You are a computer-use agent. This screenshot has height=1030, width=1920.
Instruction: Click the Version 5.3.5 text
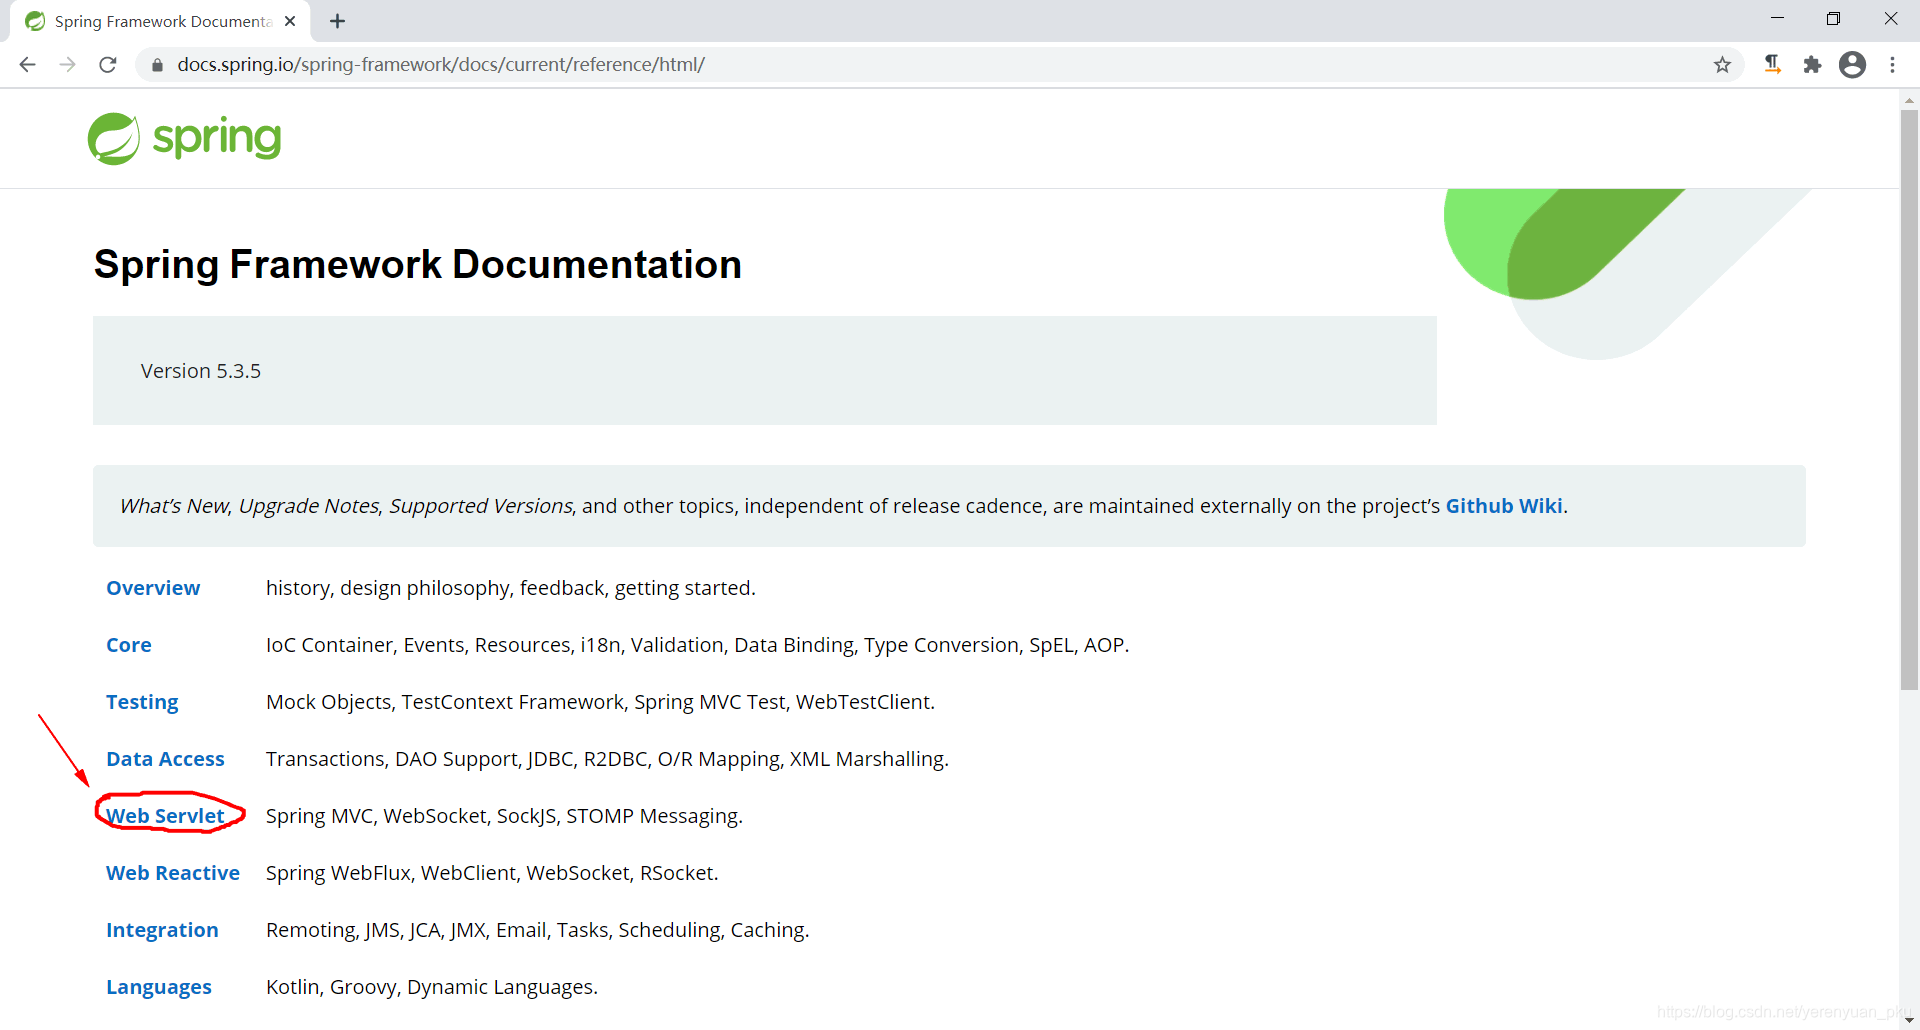(201, 371)
